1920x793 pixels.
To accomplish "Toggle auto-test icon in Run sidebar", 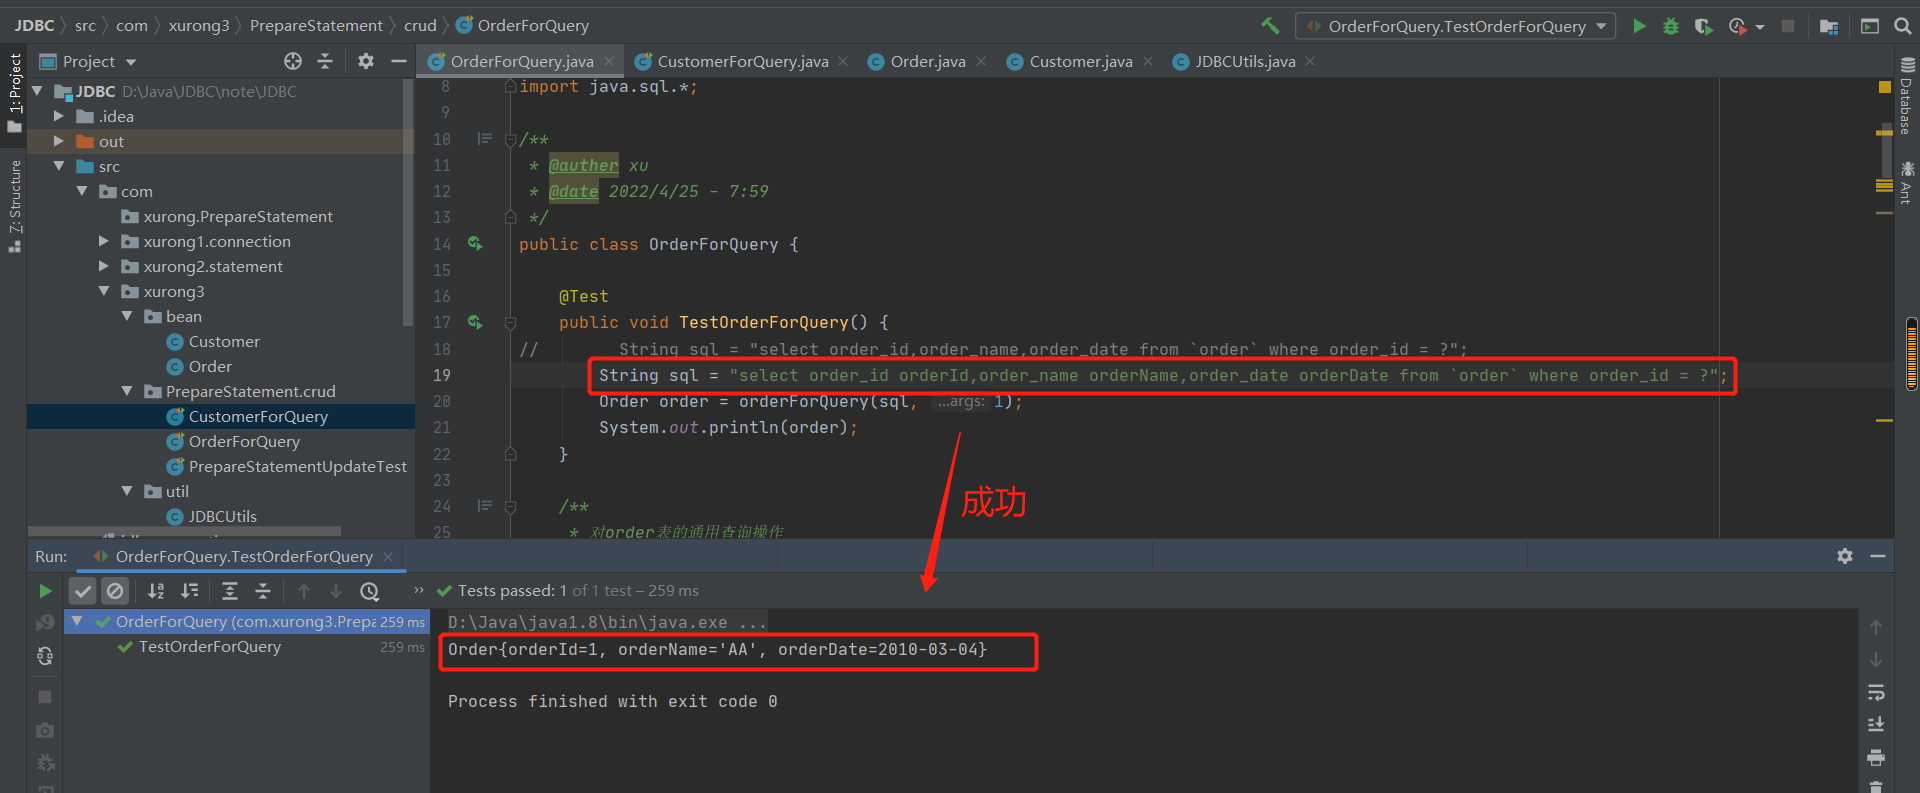I will [x=45, y=656].
